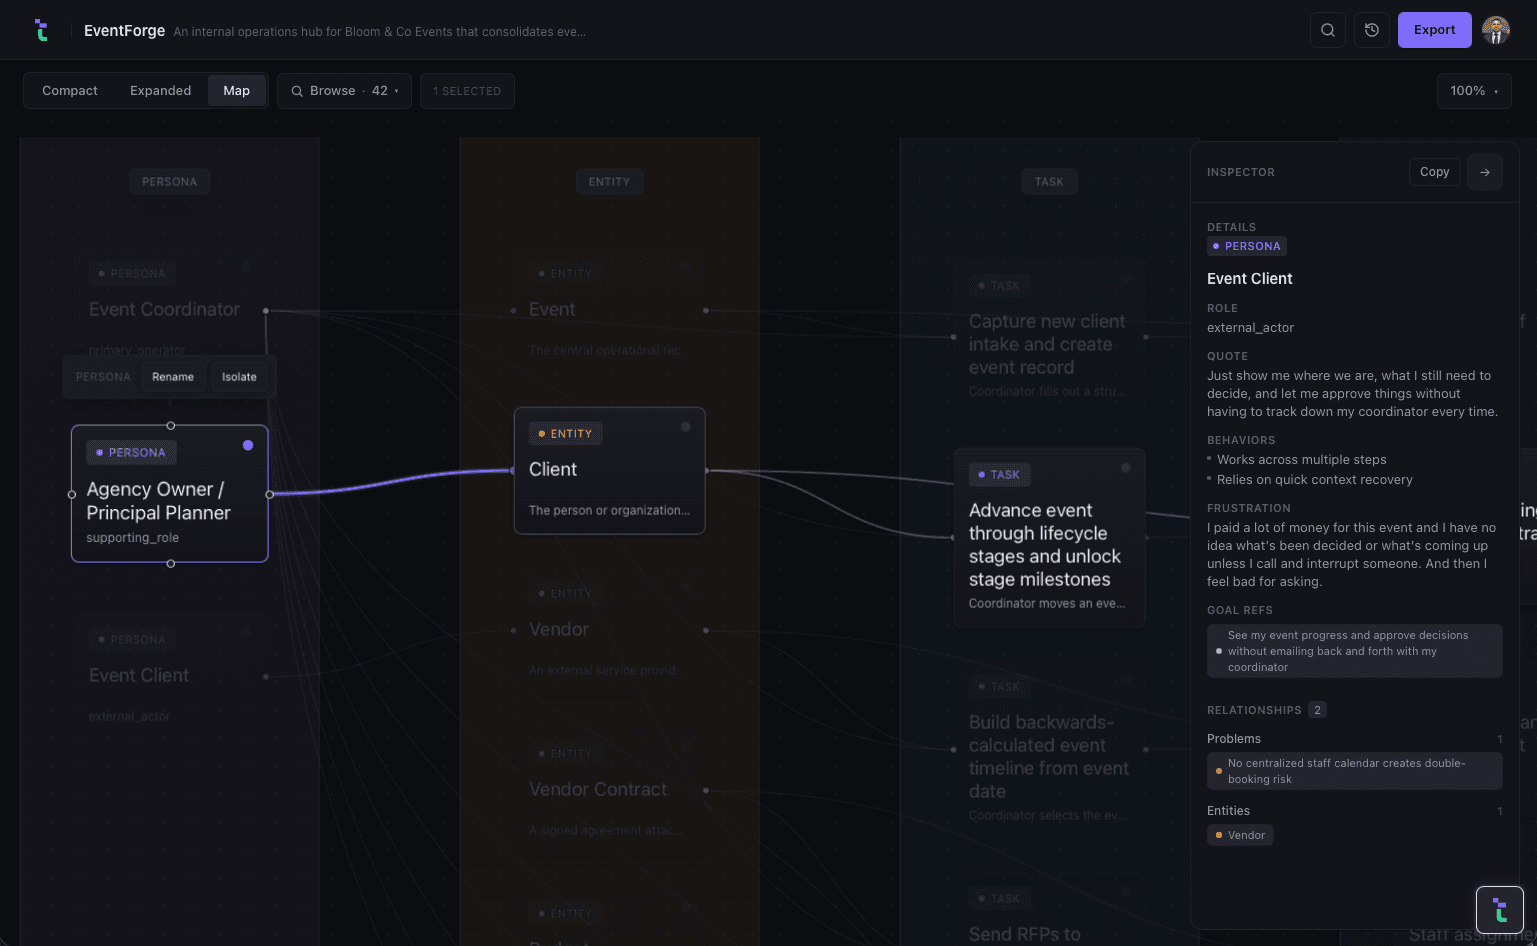The image size is (1537, 946).
Task: Click the status dot on Advance event task card
Action: 1126,468
